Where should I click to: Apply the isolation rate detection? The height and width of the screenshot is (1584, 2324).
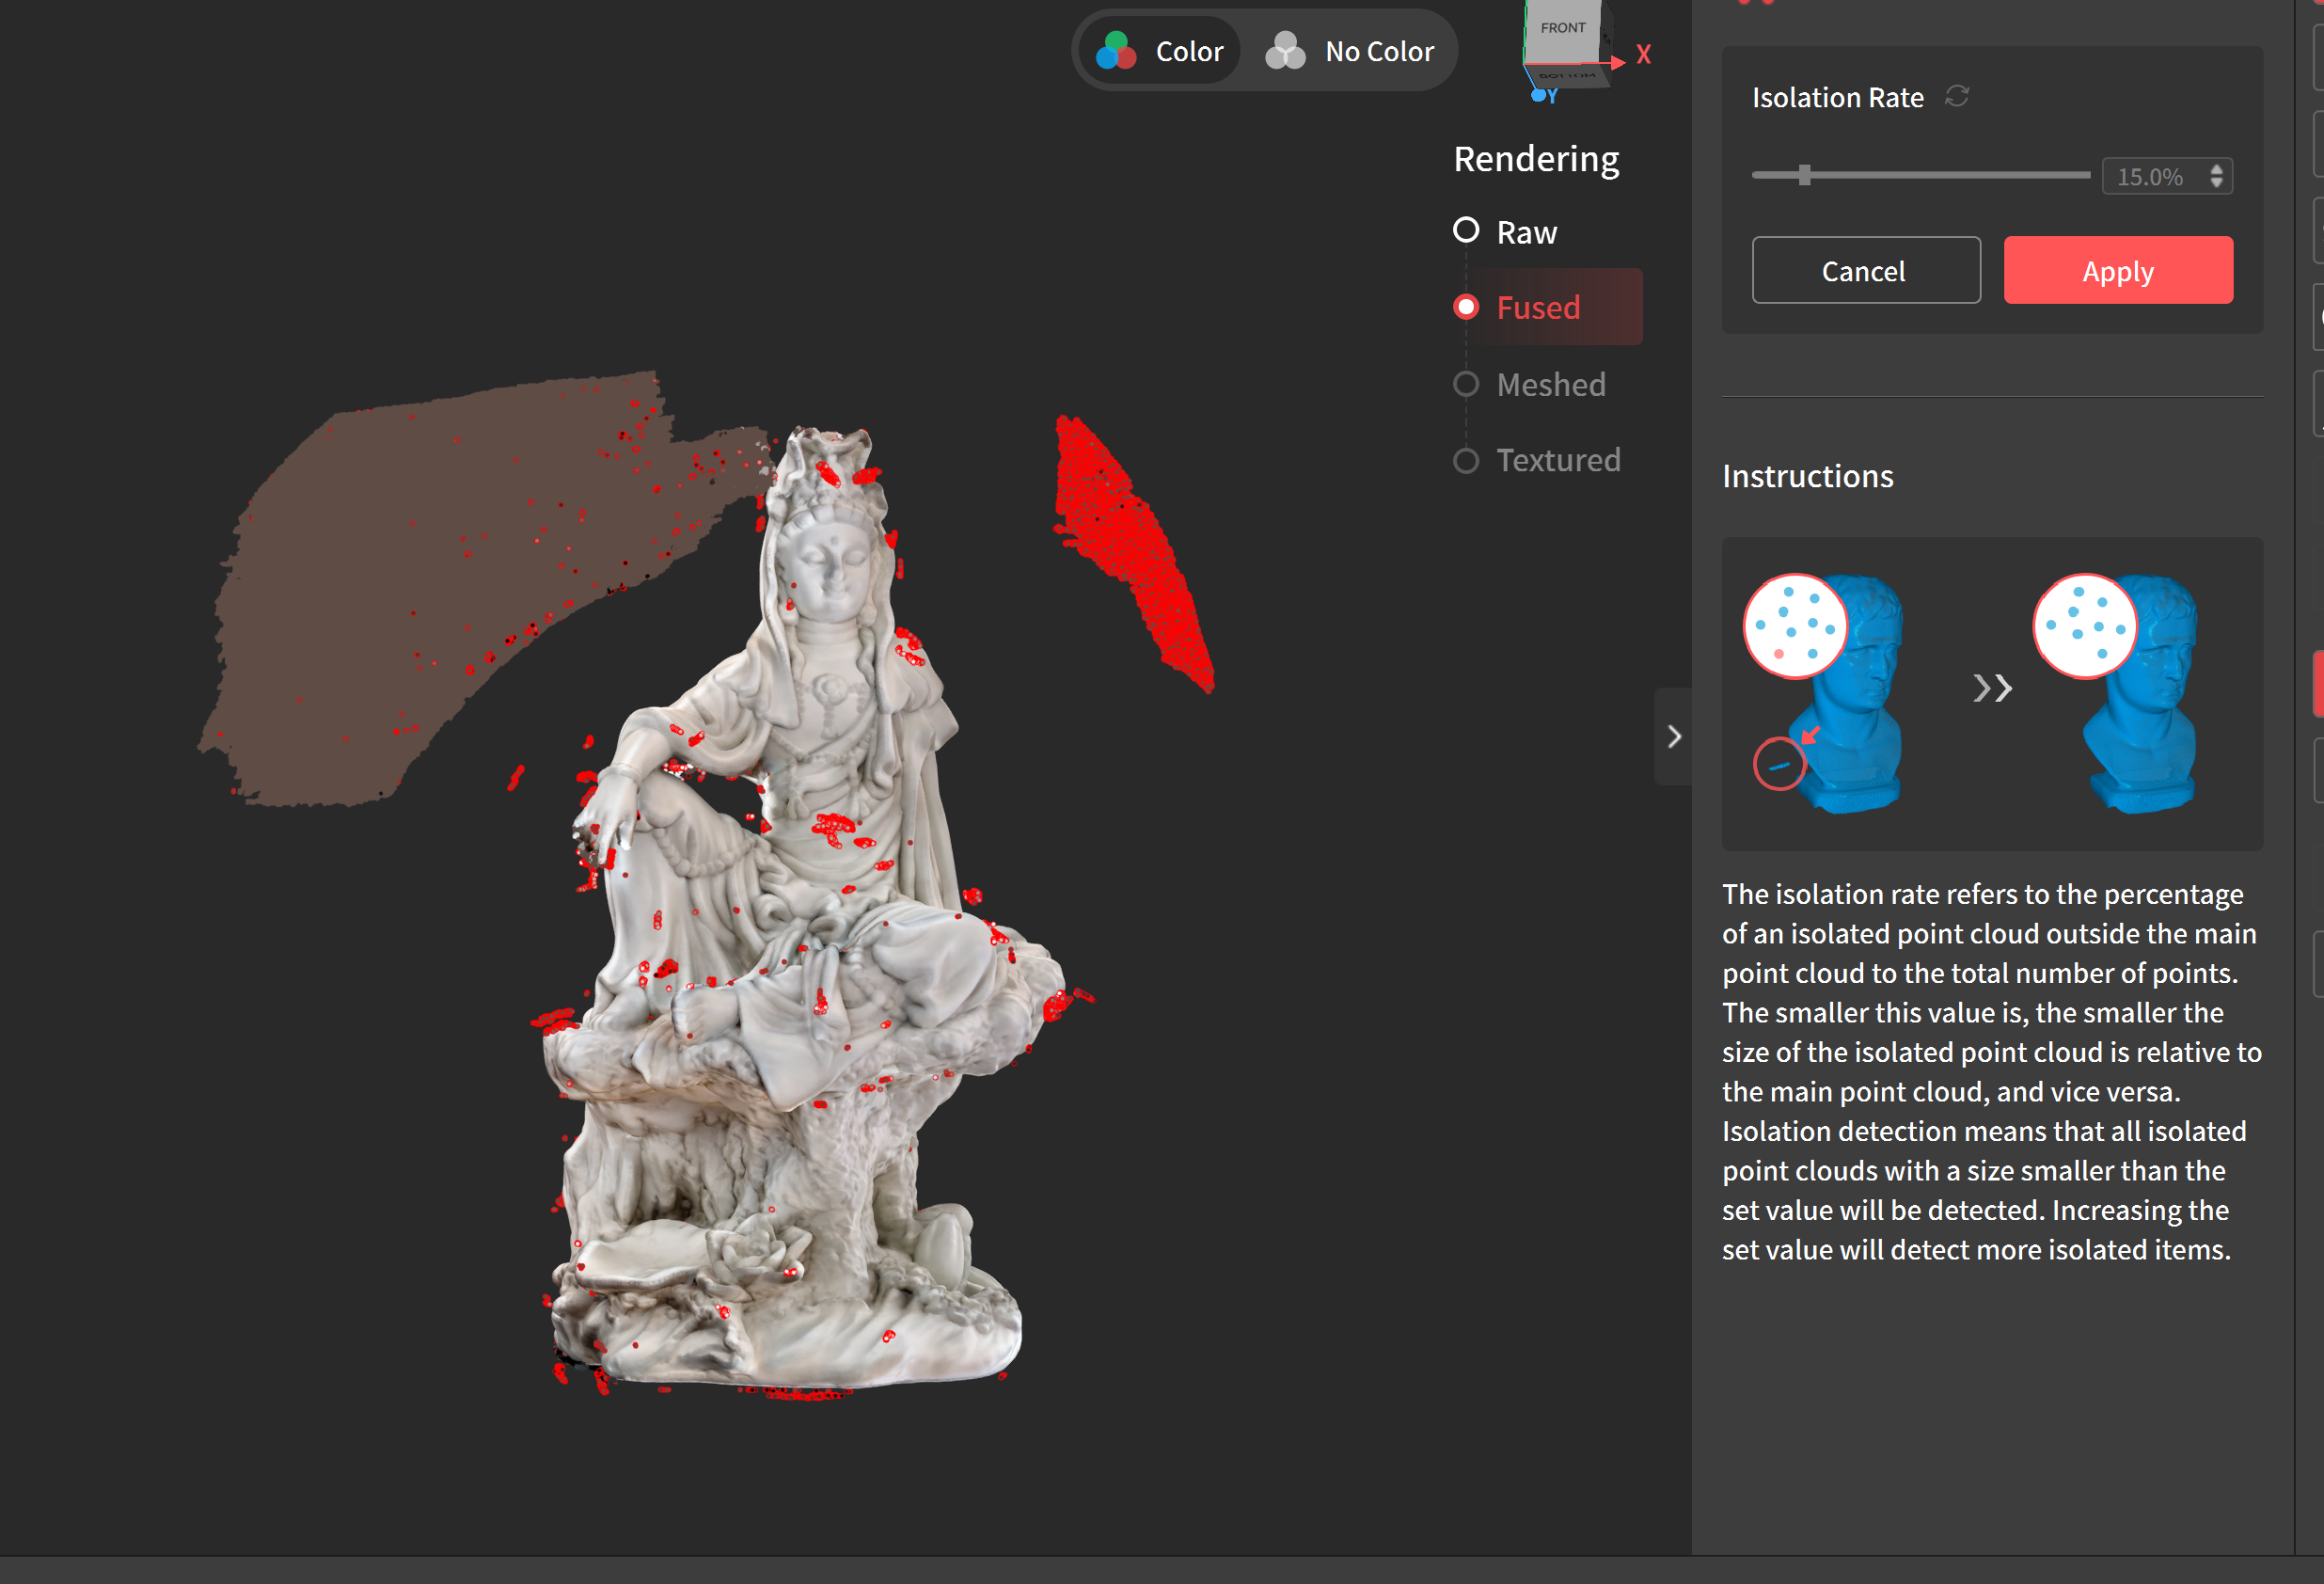[2117, 270]
